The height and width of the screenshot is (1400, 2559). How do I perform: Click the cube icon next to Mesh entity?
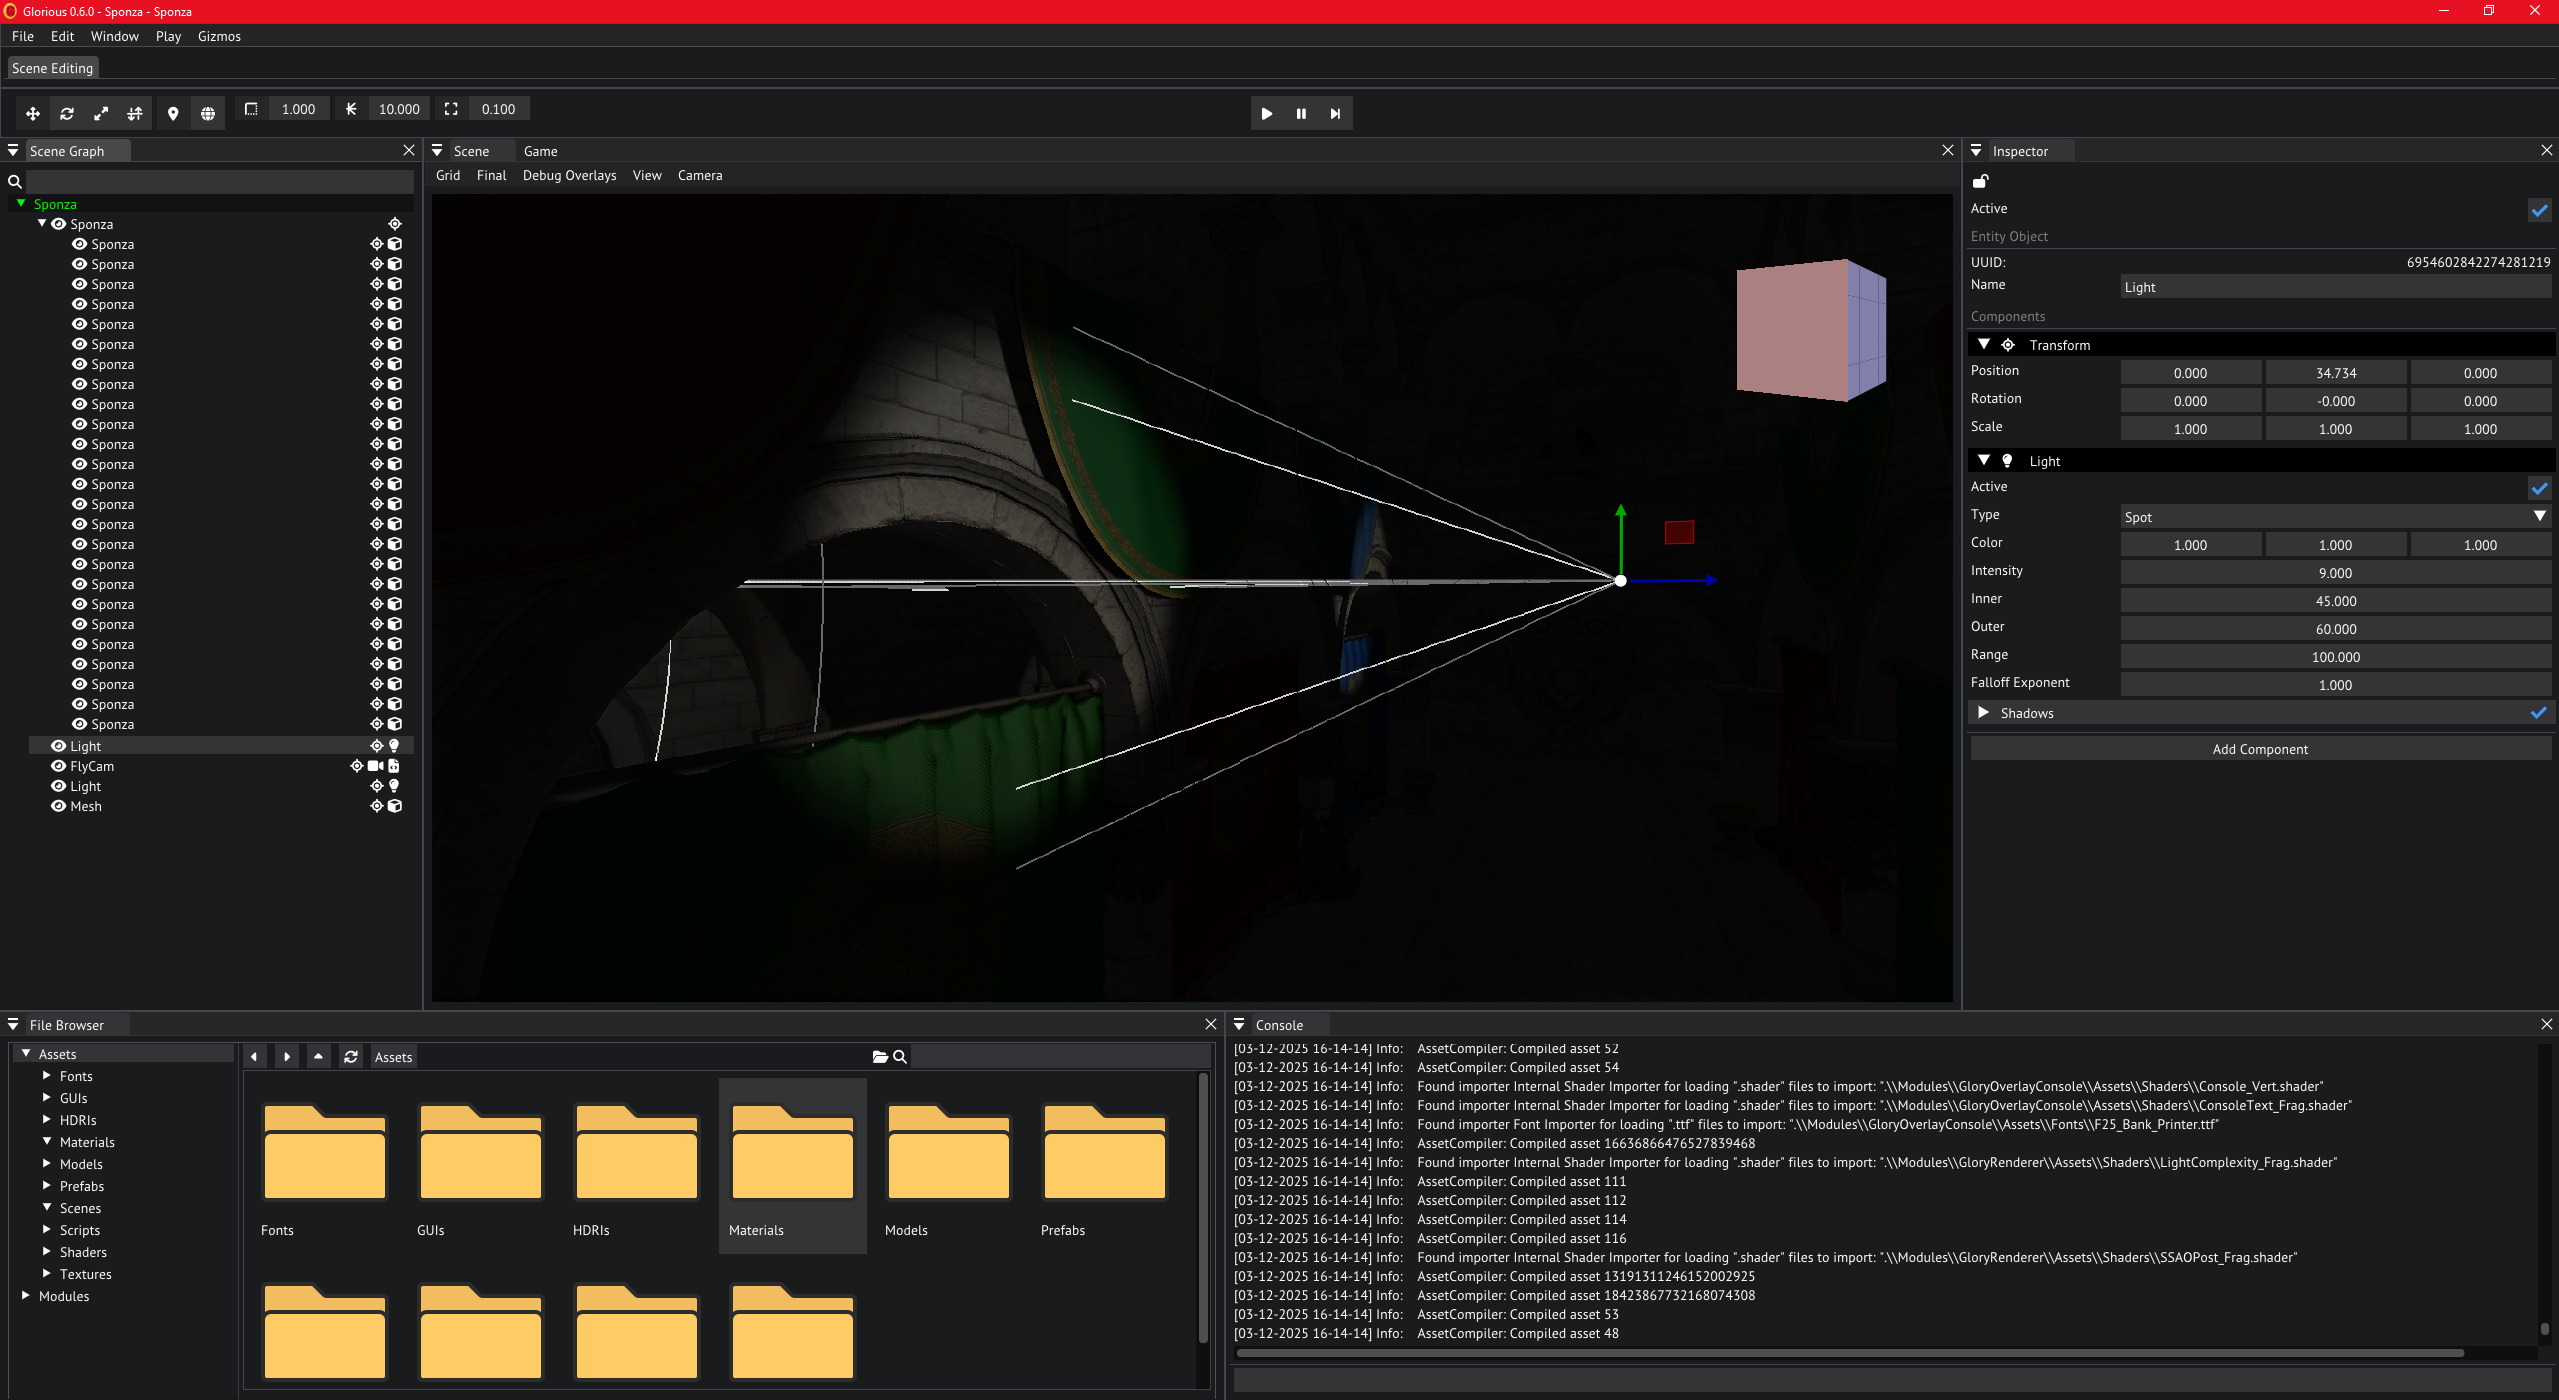click(x=395, y=806)
